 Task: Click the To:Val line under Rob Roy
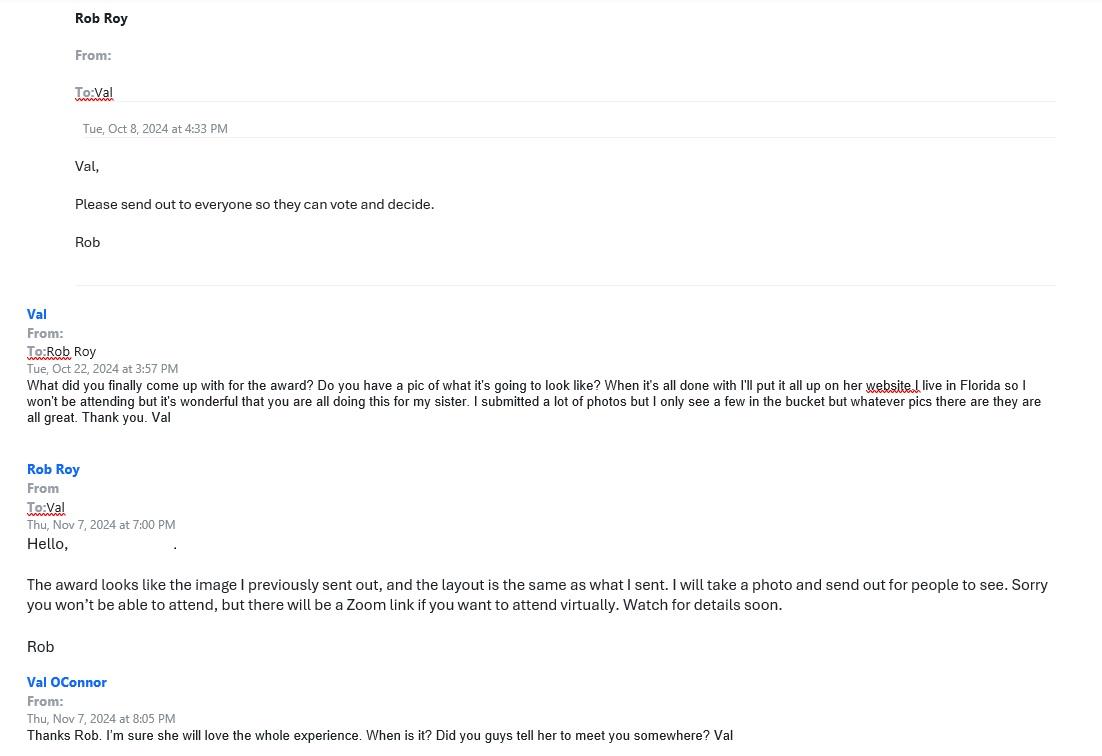(x=46, y=507)
